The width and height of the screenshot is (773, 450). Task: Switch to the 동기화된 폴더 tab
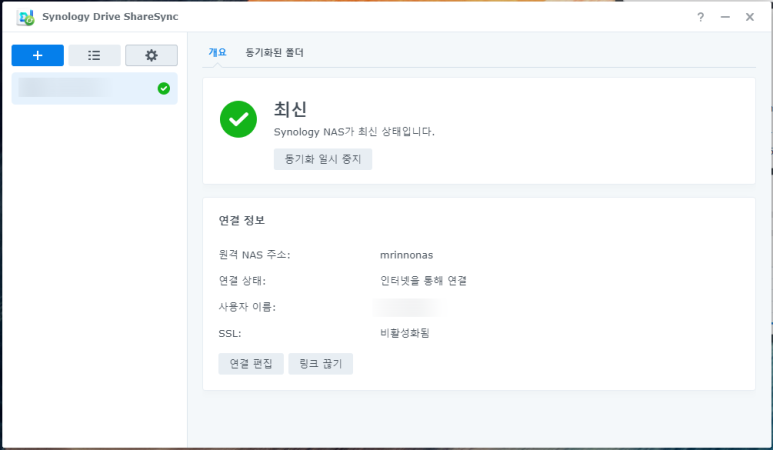coord(275,52)
